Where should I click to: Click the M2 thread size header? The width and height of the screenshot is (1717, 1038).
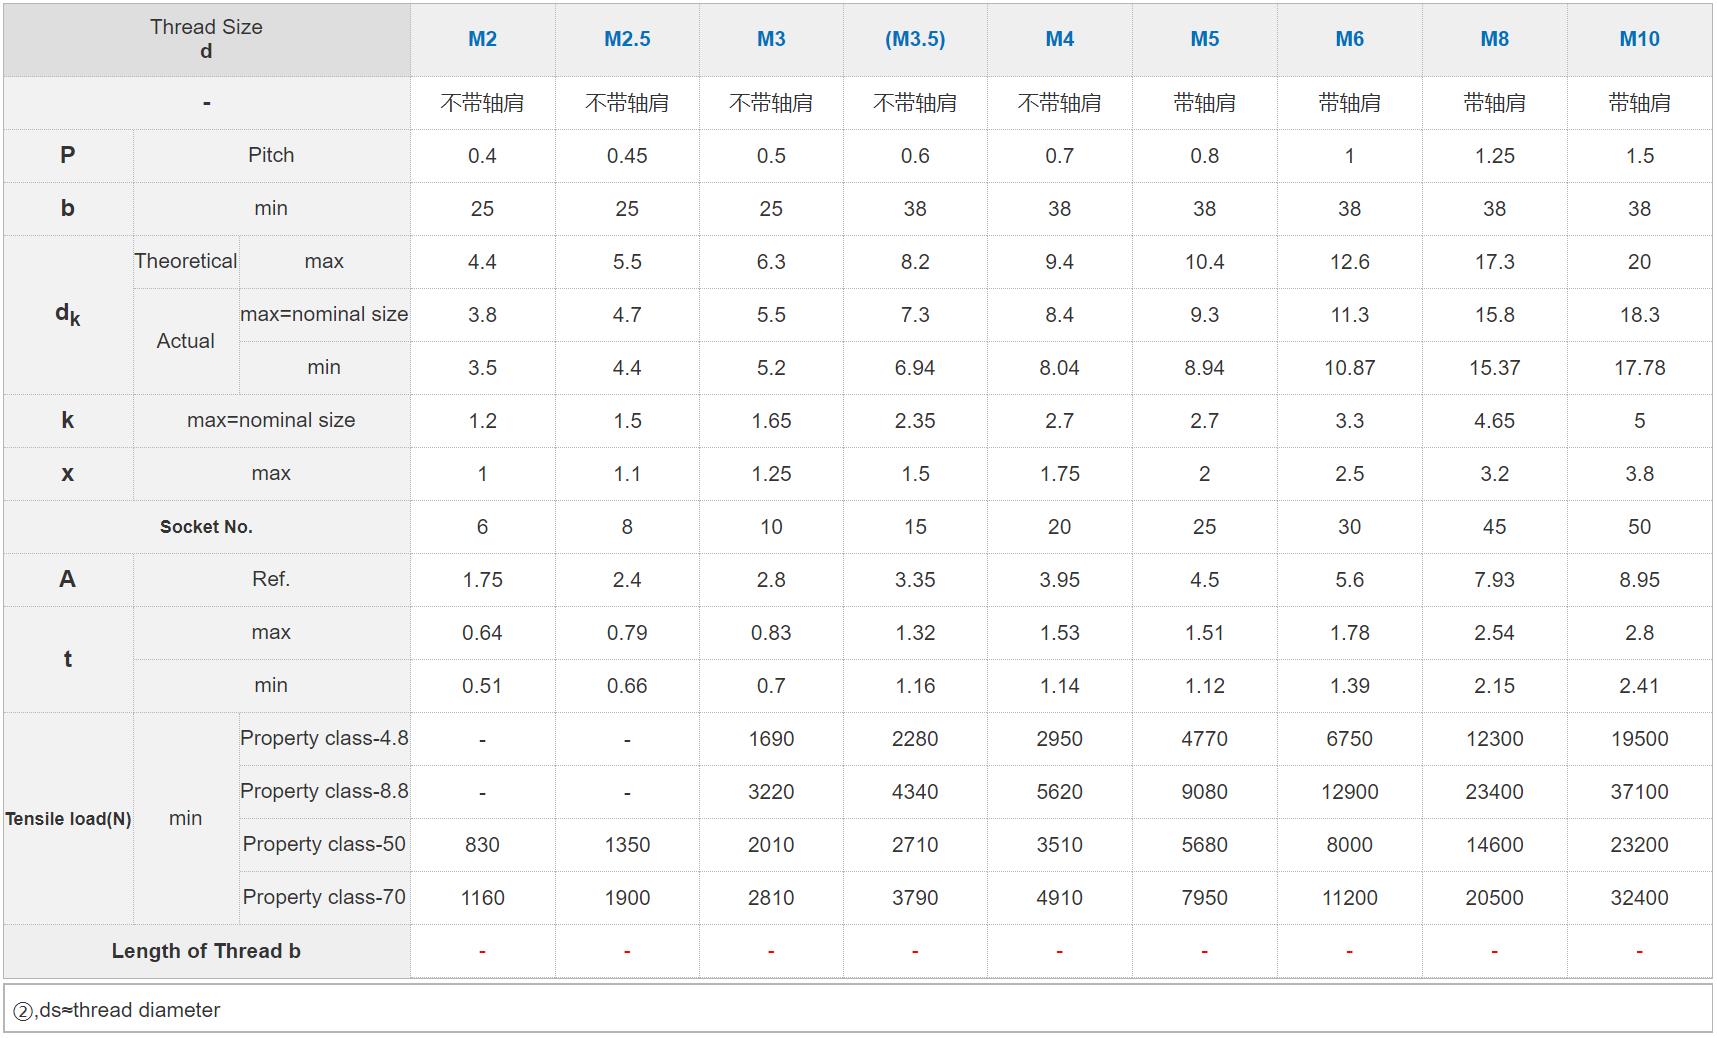(482, 39)
